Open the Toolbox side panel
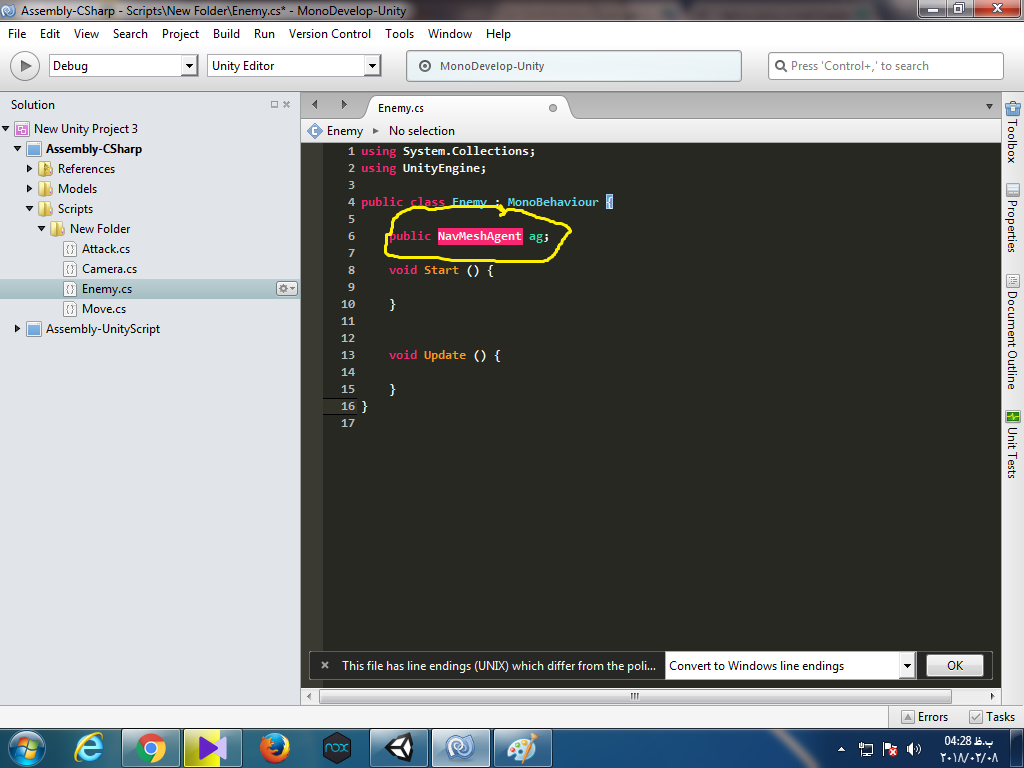Screen dimensions: 1024x768 [1012, 132]
